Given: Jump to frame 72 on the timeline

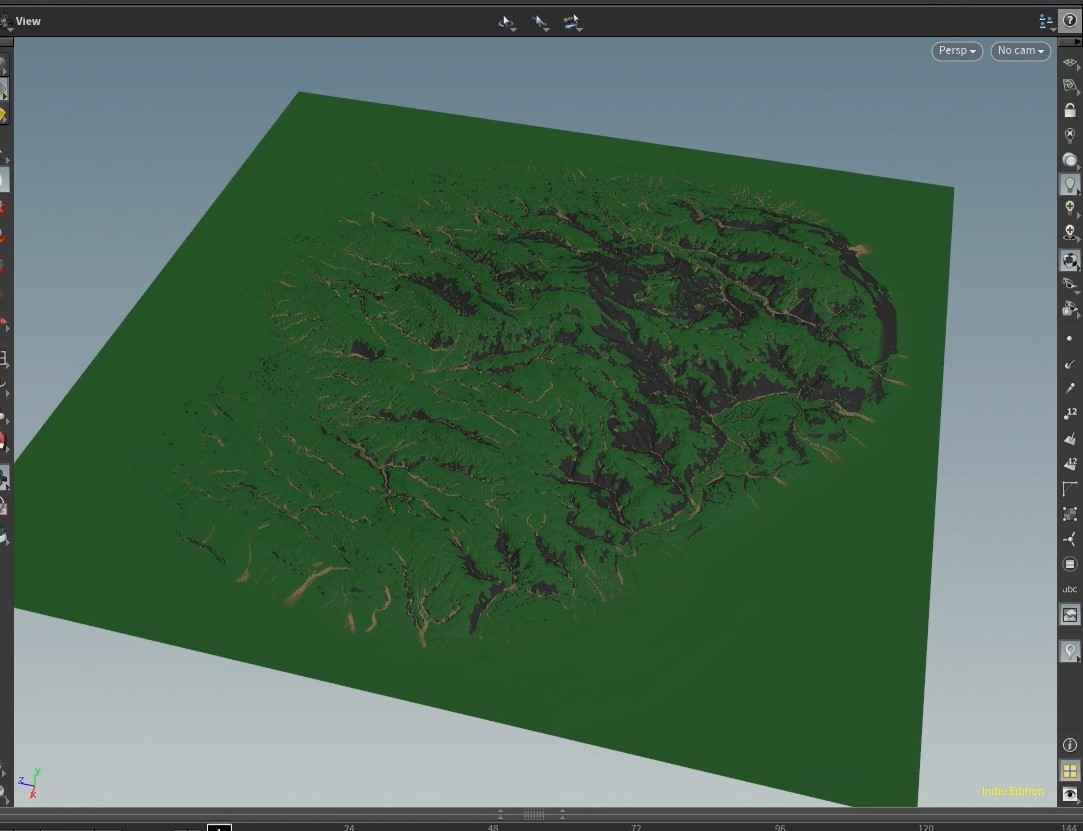Looking at the screenshot, I should point(636,826).
